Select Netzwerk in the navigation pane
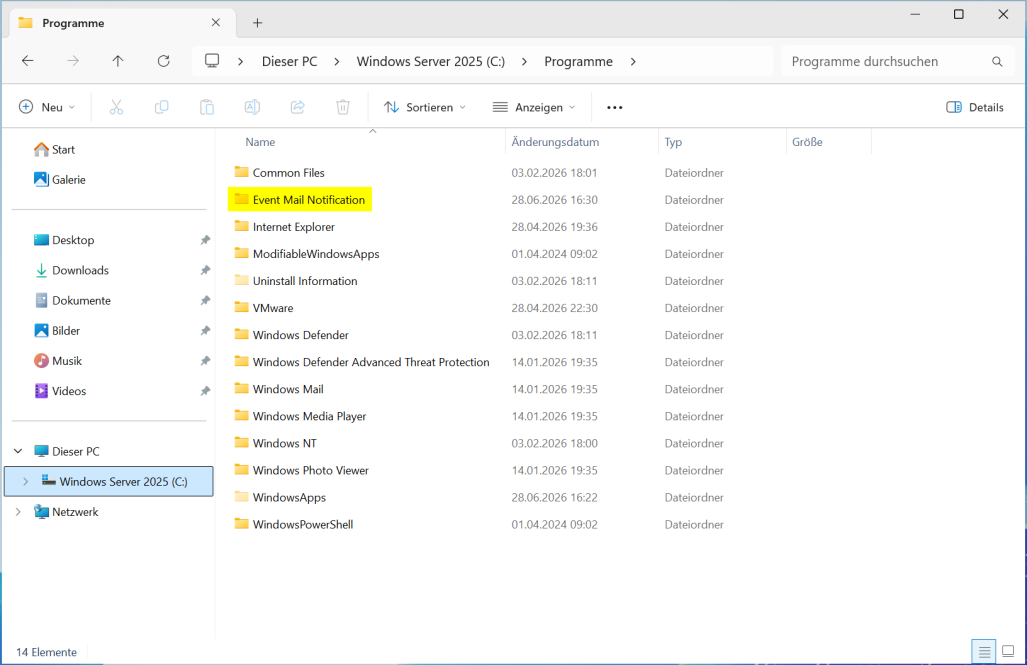Image resolution: width=1027 pixels, height=665 pixels. tap(66, 512)
